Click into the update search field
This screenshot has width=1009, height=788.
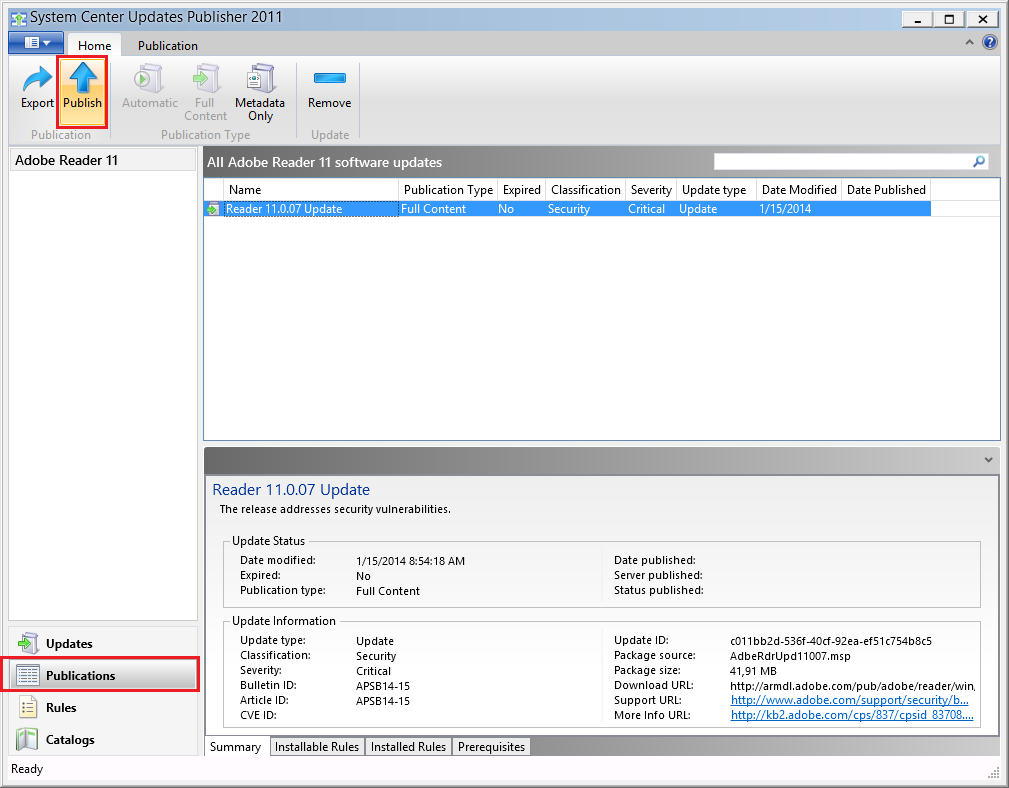click(843, 161)
